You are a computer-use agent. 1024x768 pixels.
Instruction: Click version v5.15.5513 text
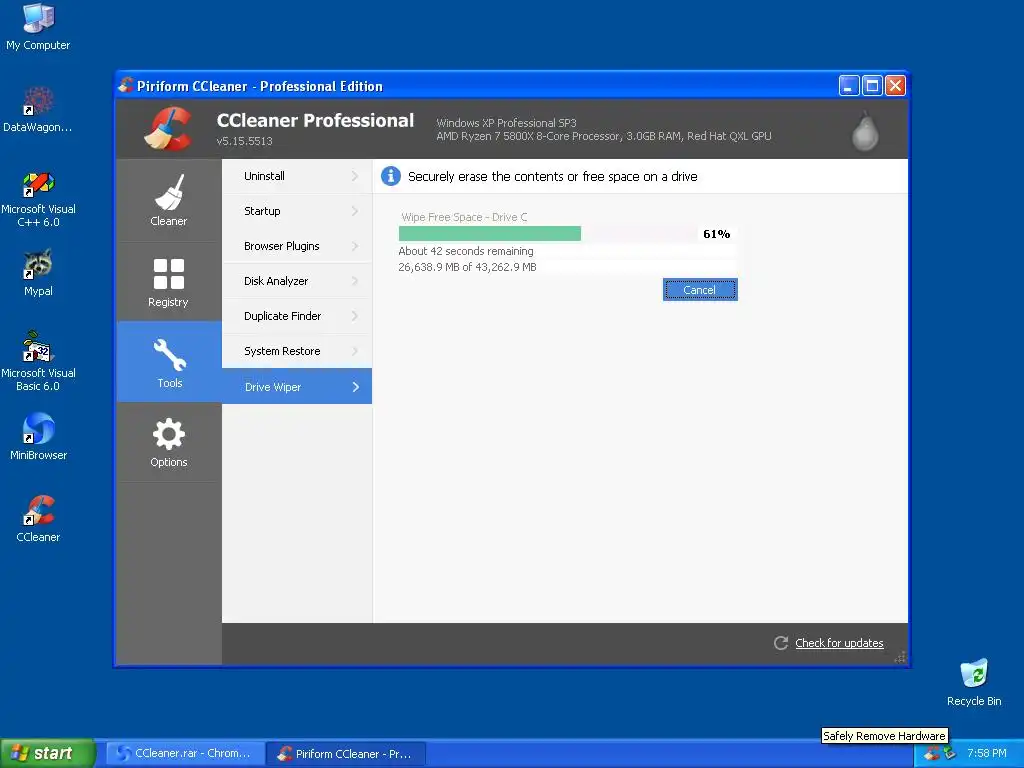(x=244, y=141)
